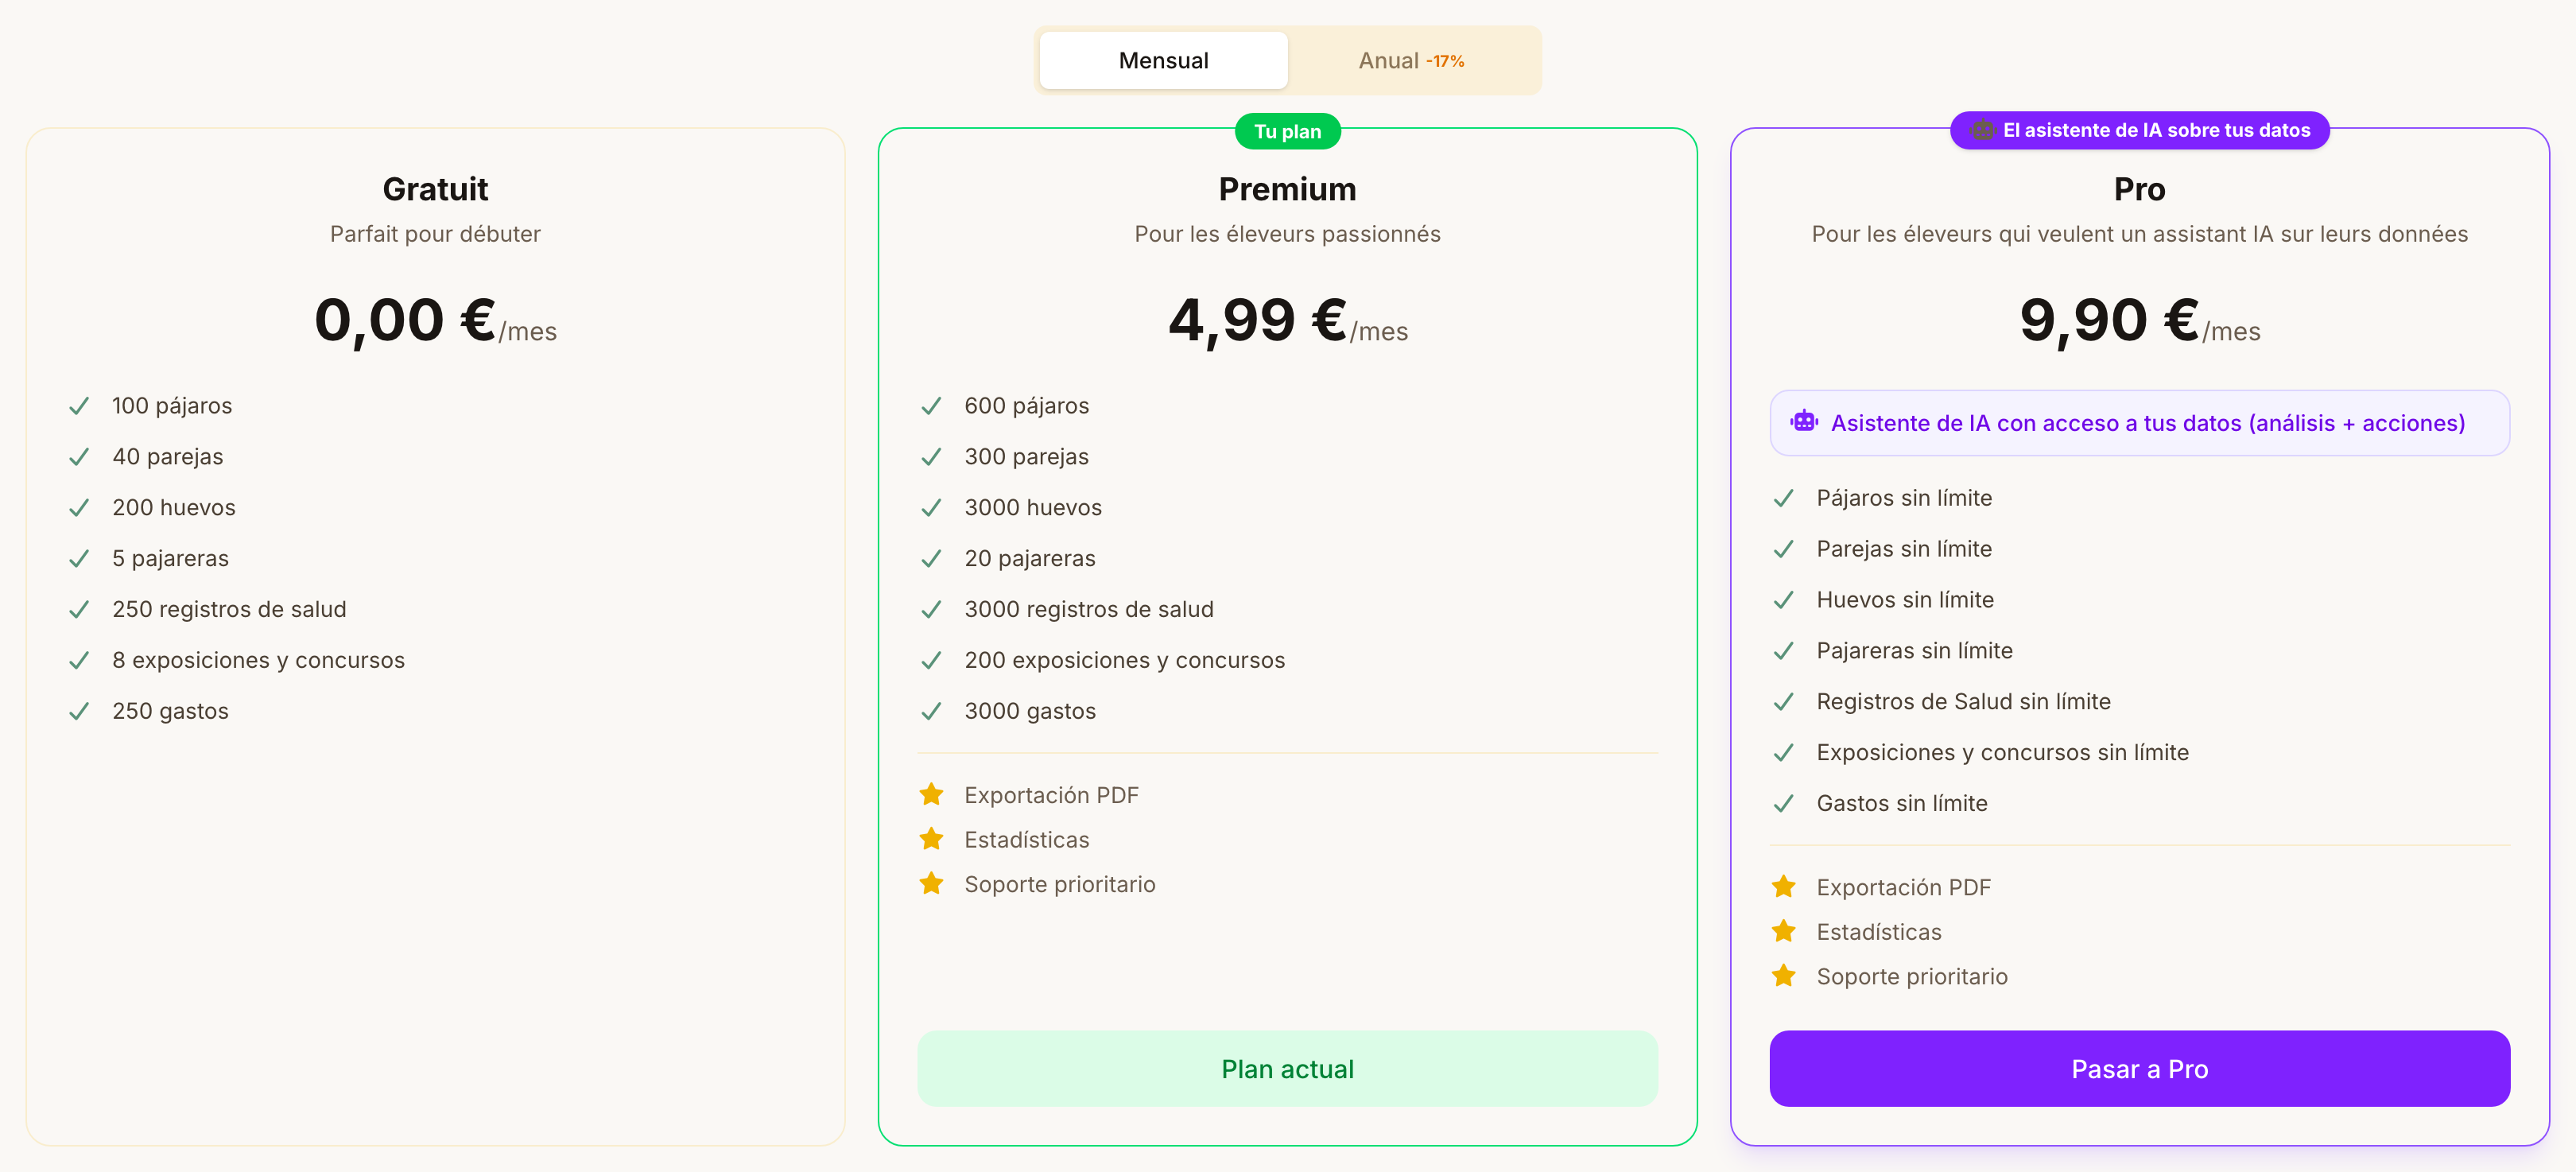This screenshot has width=2576, height=1172.
Task: Click the Tu plan badge
Action: pyautogui.click(x=1287, y=131)
